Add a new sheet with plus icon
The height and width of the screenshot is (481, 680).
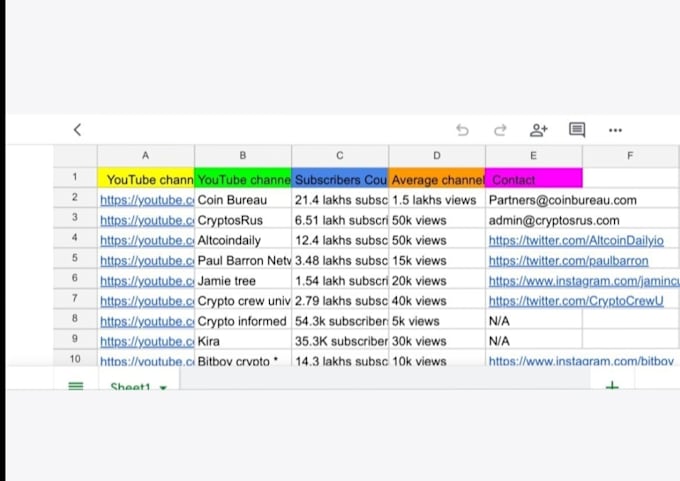pyautogui.click(x=612, y=385)
